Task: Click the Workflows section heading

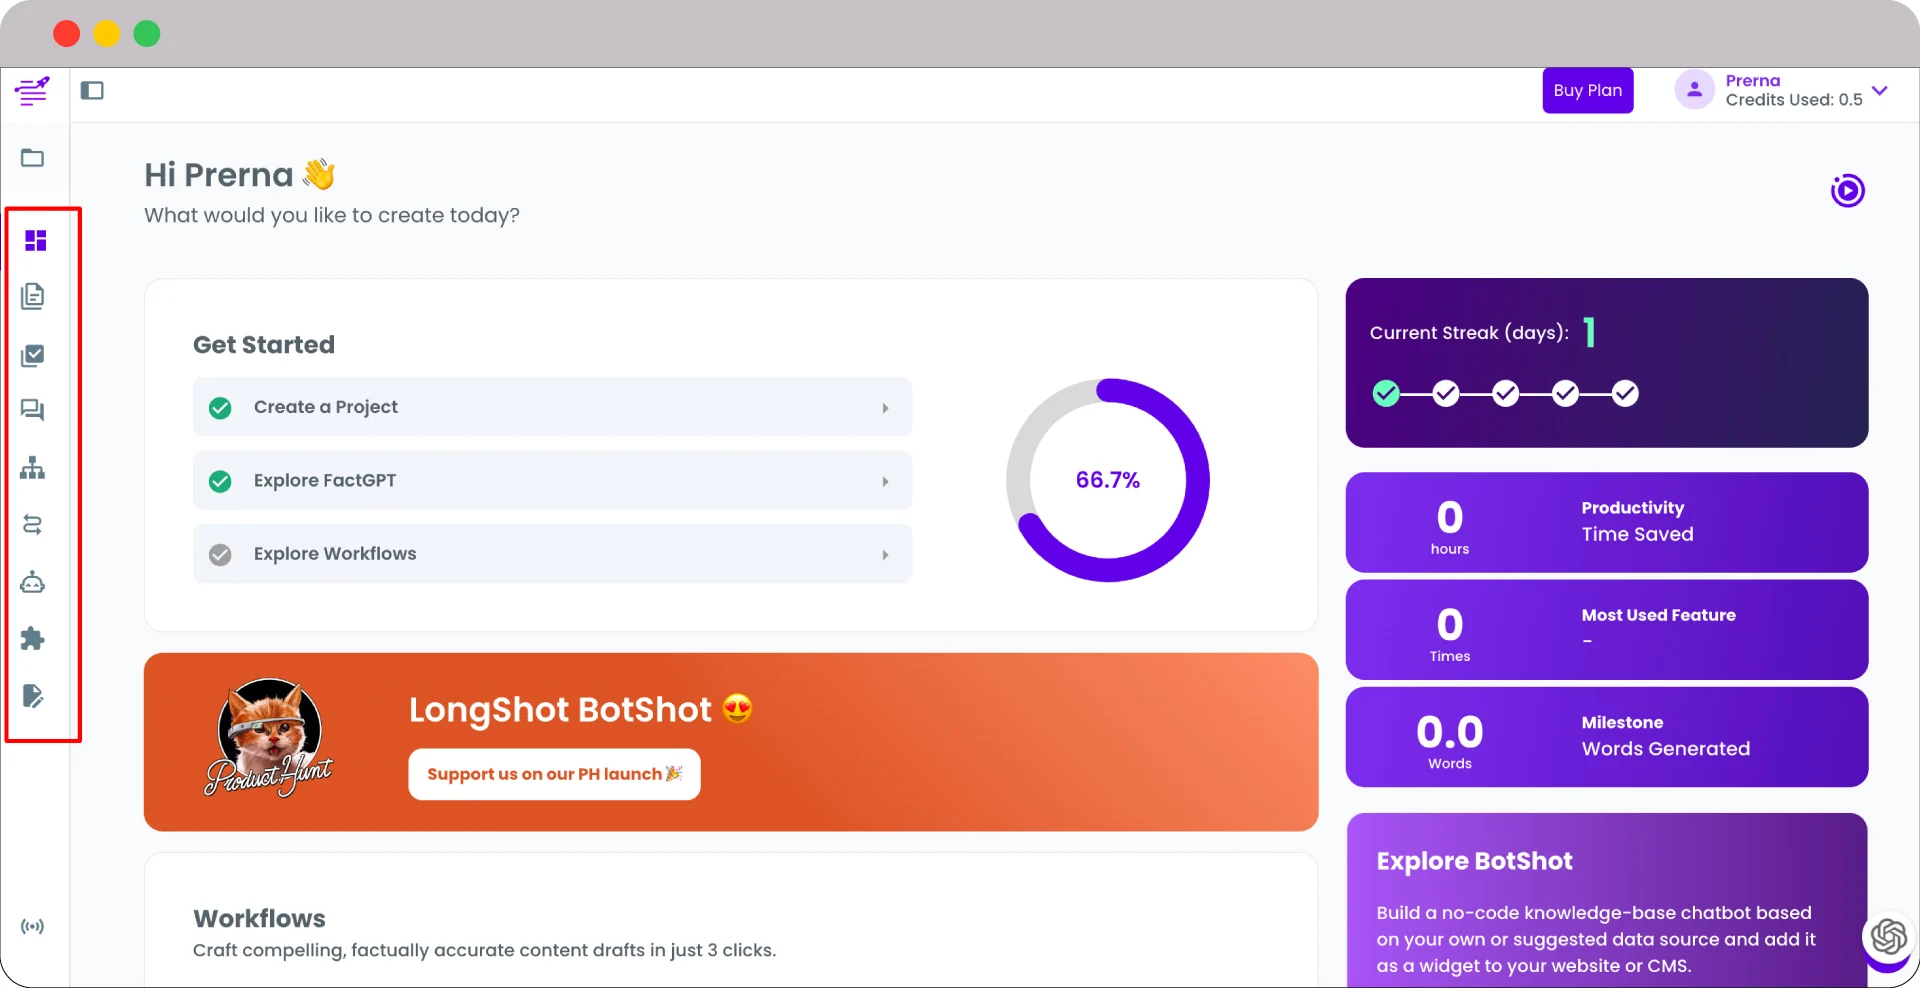Action: 259,918
